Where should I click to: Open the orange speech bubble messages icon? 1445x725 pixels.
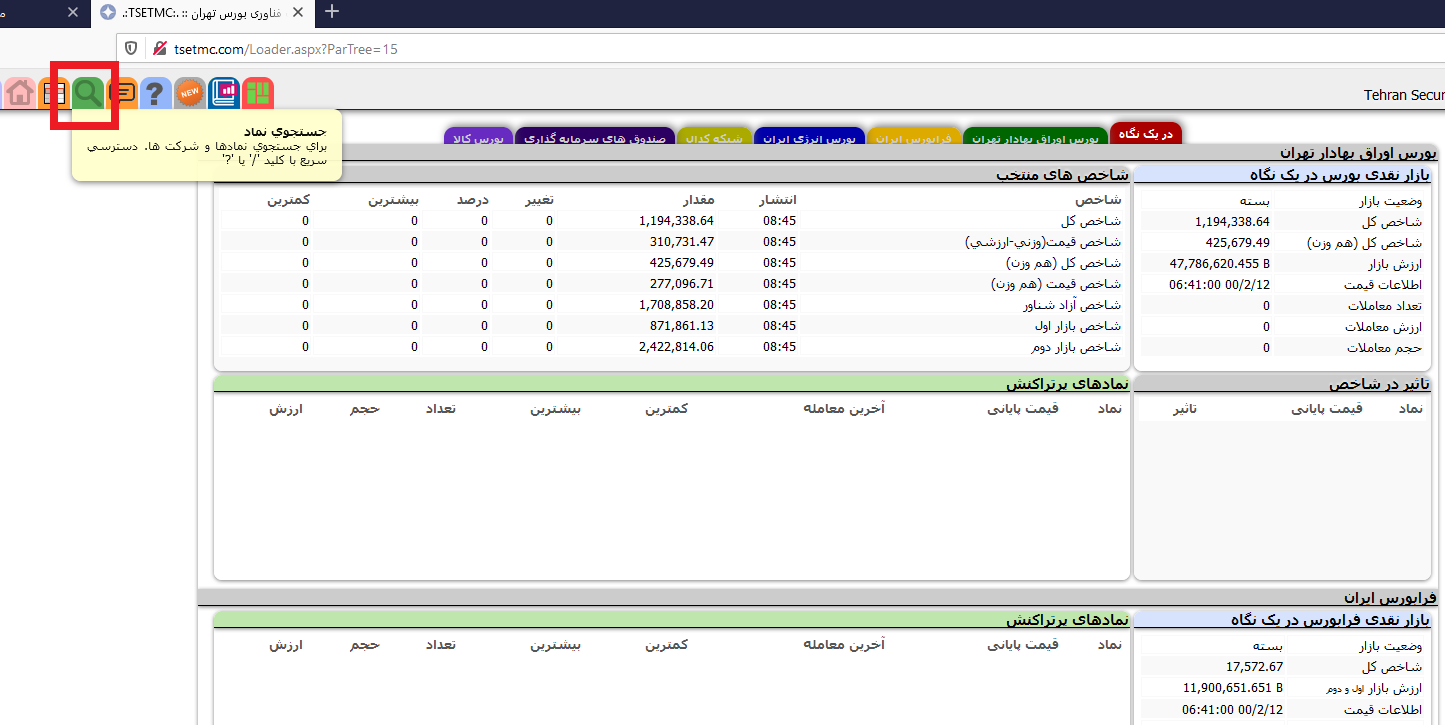[122, 93]
